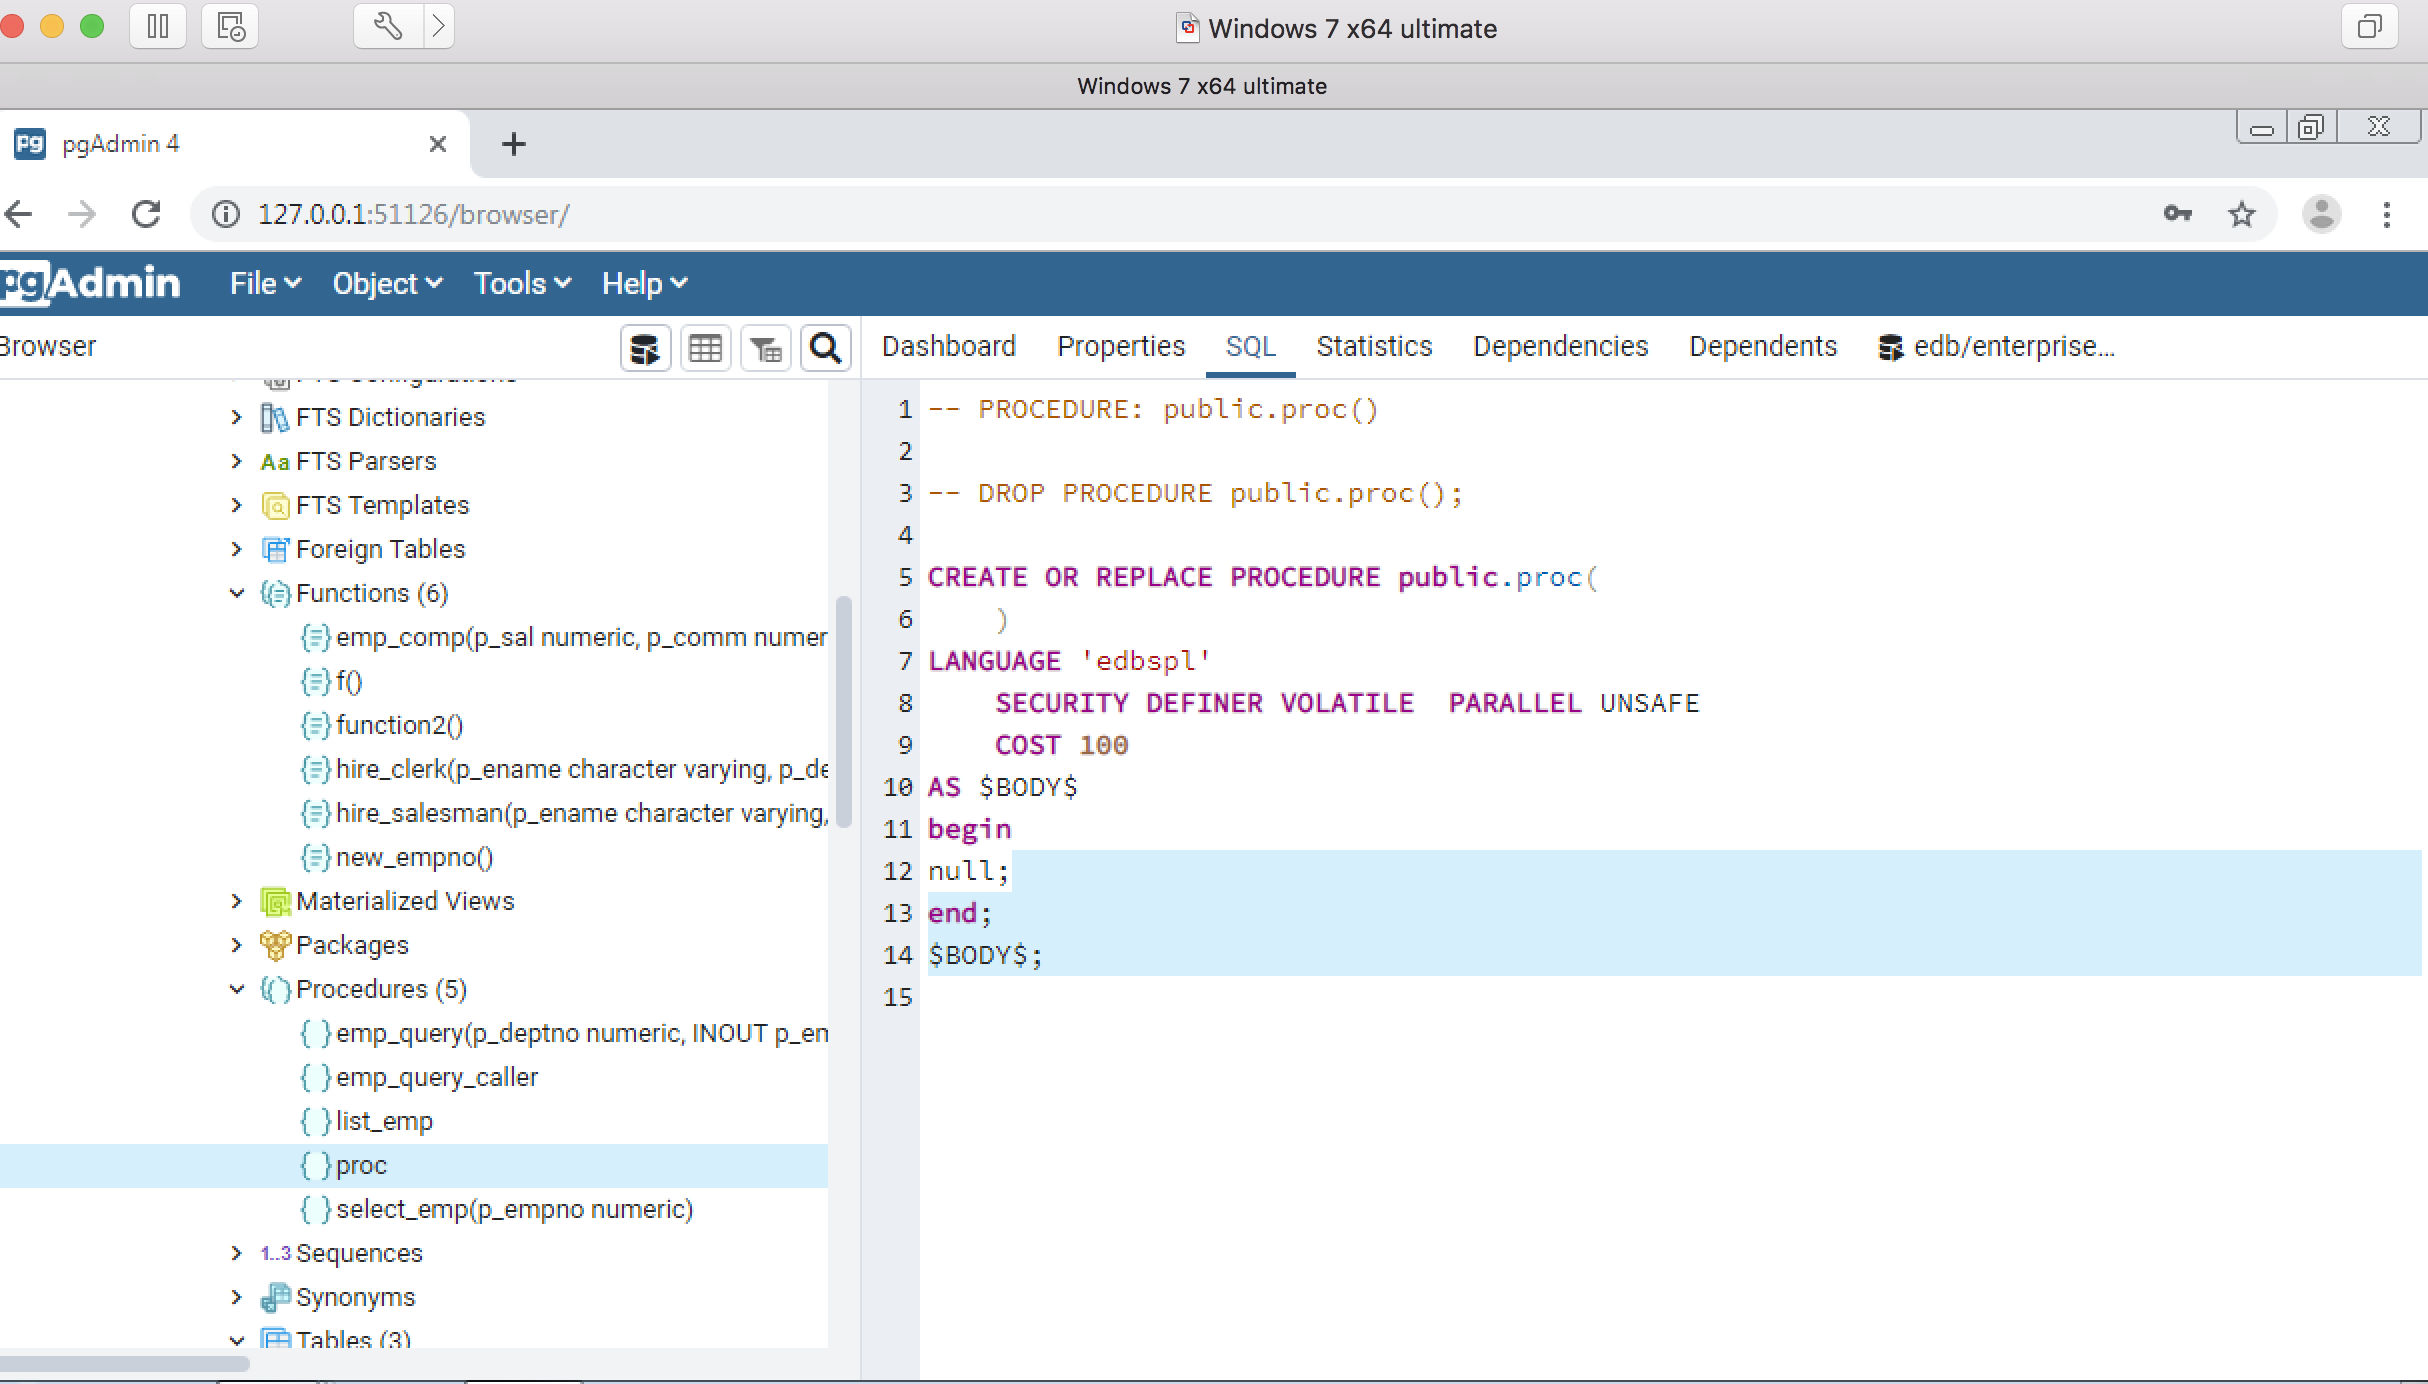This screenshot has width=2428, height=1384.
Task: Click the browser address bar URL
Action: pyautogui.click(x=414, y=214)
